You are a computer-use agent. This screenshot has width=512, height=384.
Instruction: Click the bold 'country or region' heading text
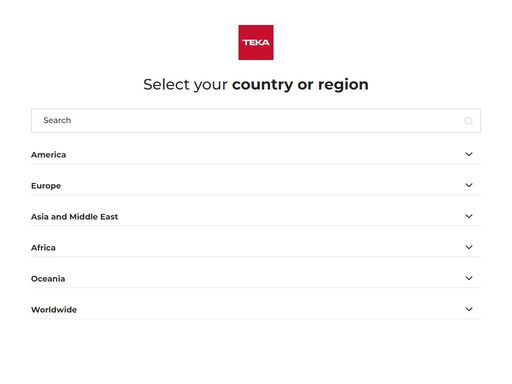coord(300,85)
